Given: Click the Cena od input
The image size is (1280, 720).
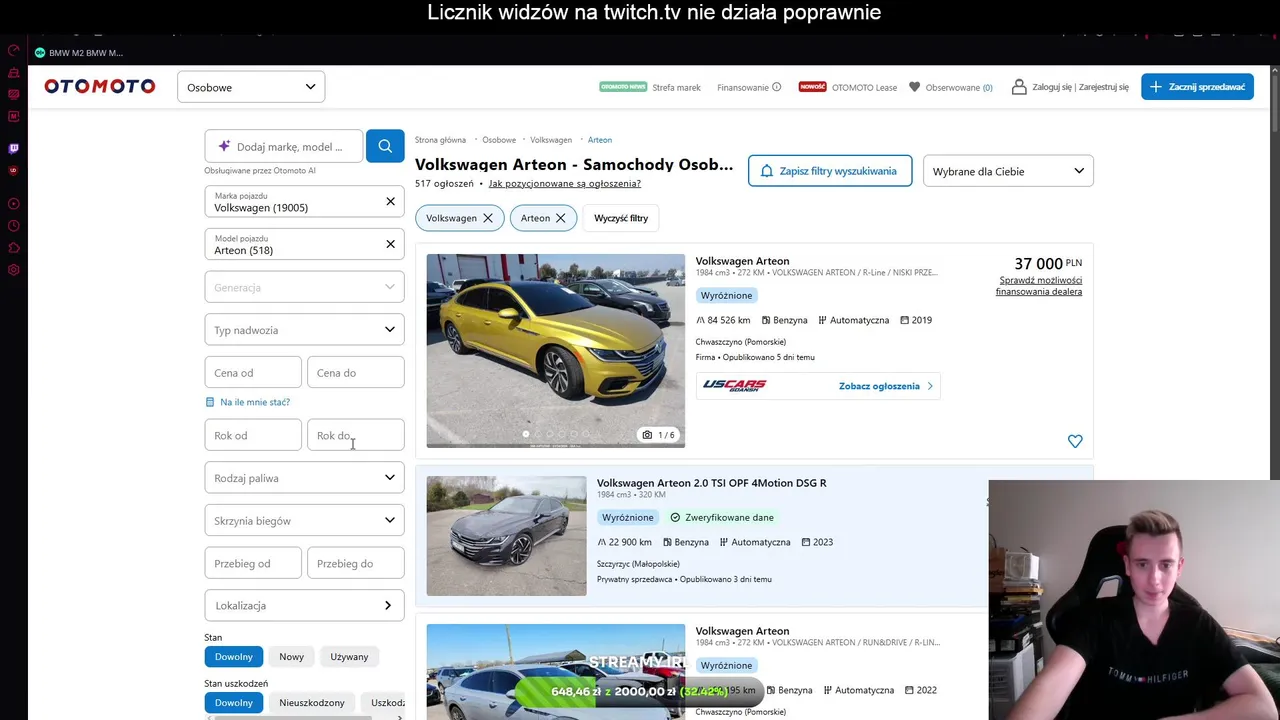Looking at the screenshot, I should 253,373.
